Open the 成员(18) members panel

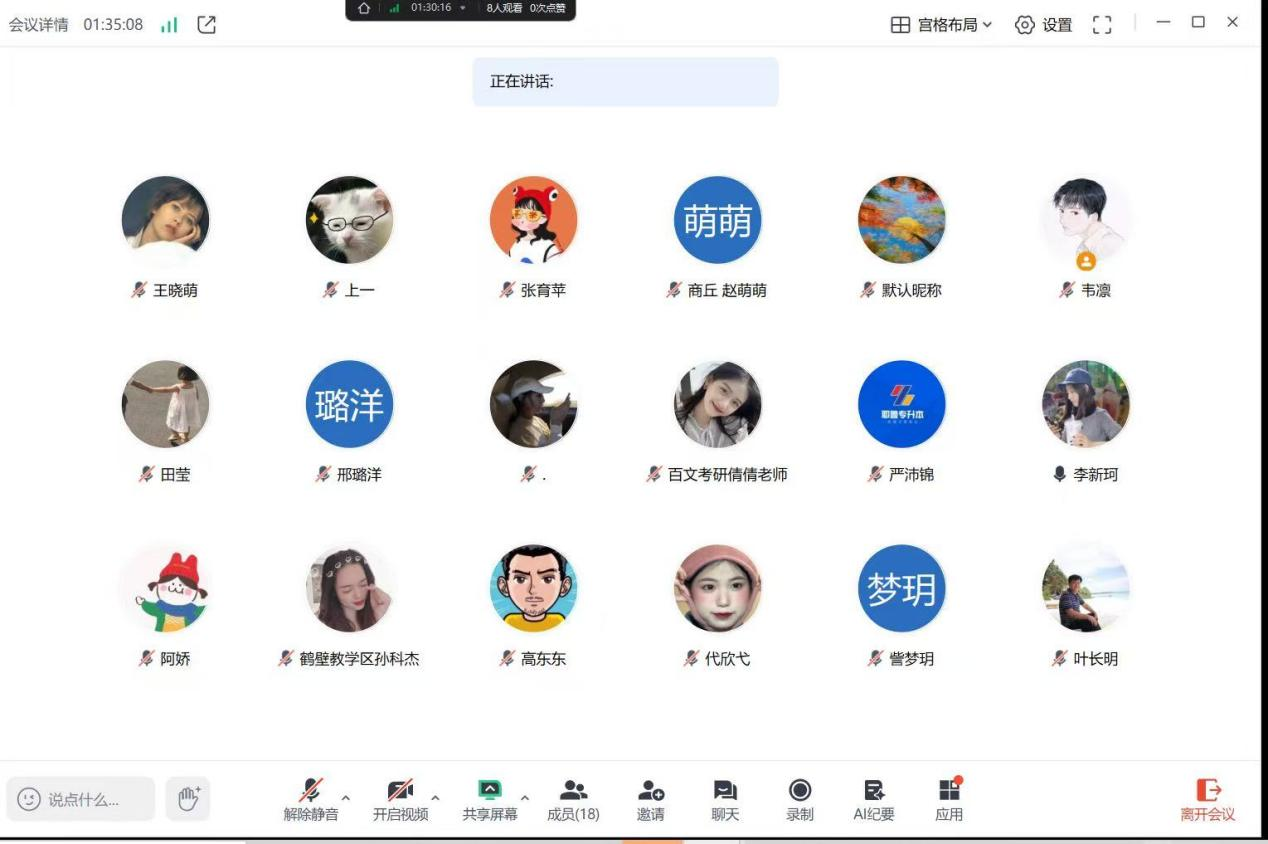[573, 800]
